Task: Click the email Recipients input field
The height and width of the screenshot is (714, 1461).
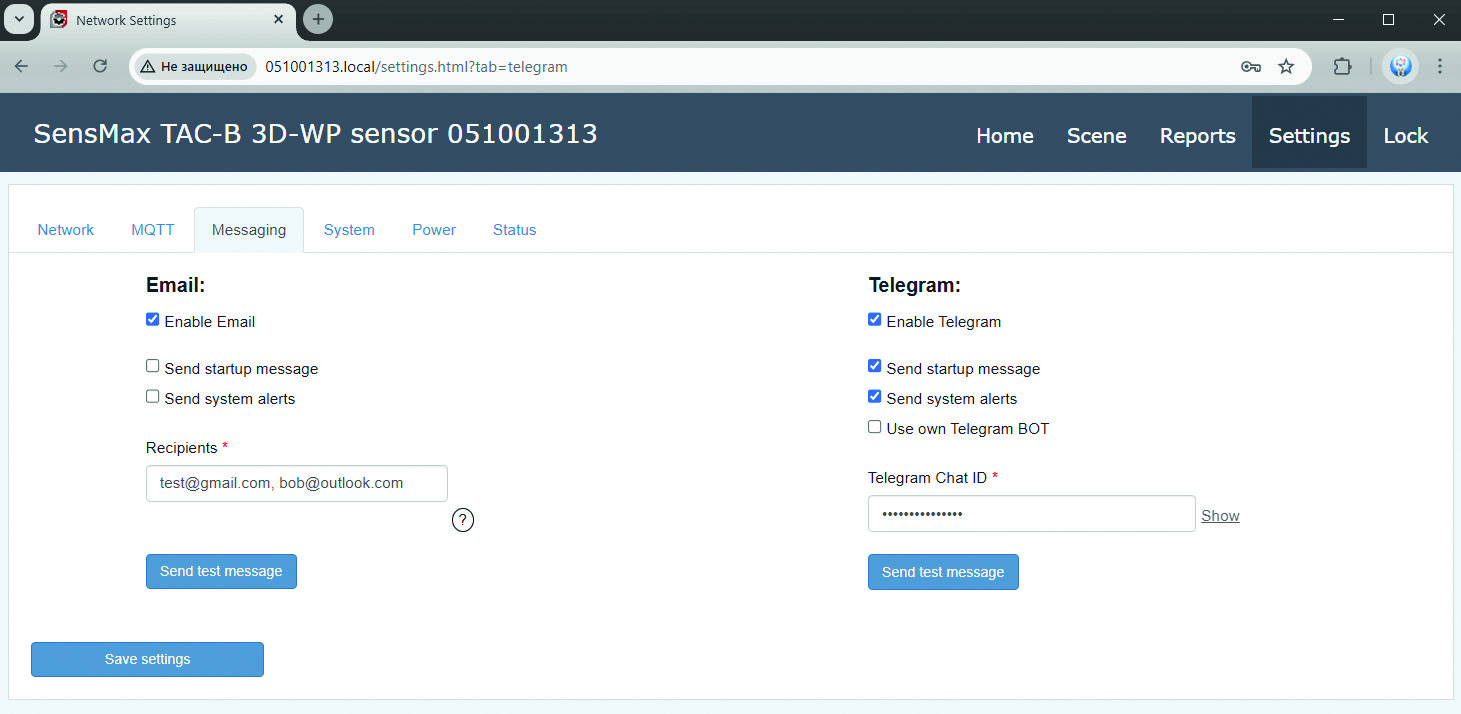Action: 297,483
